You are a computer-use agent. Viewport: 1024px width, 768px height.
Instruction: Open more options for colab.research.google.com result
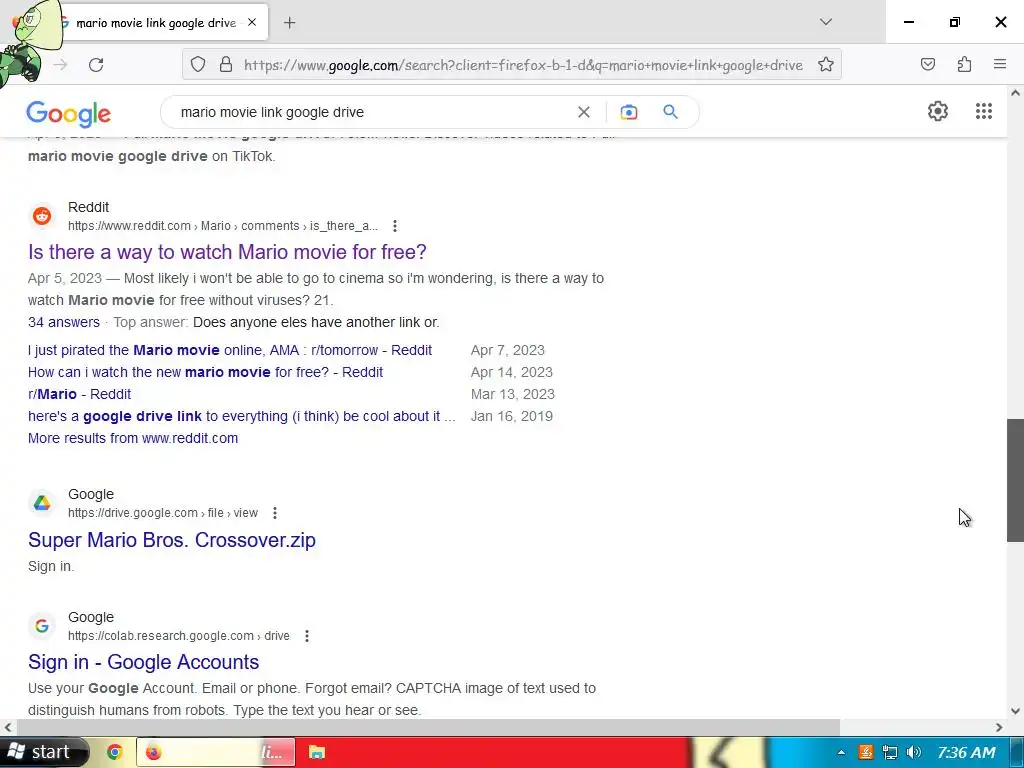[x=307, y=636]
